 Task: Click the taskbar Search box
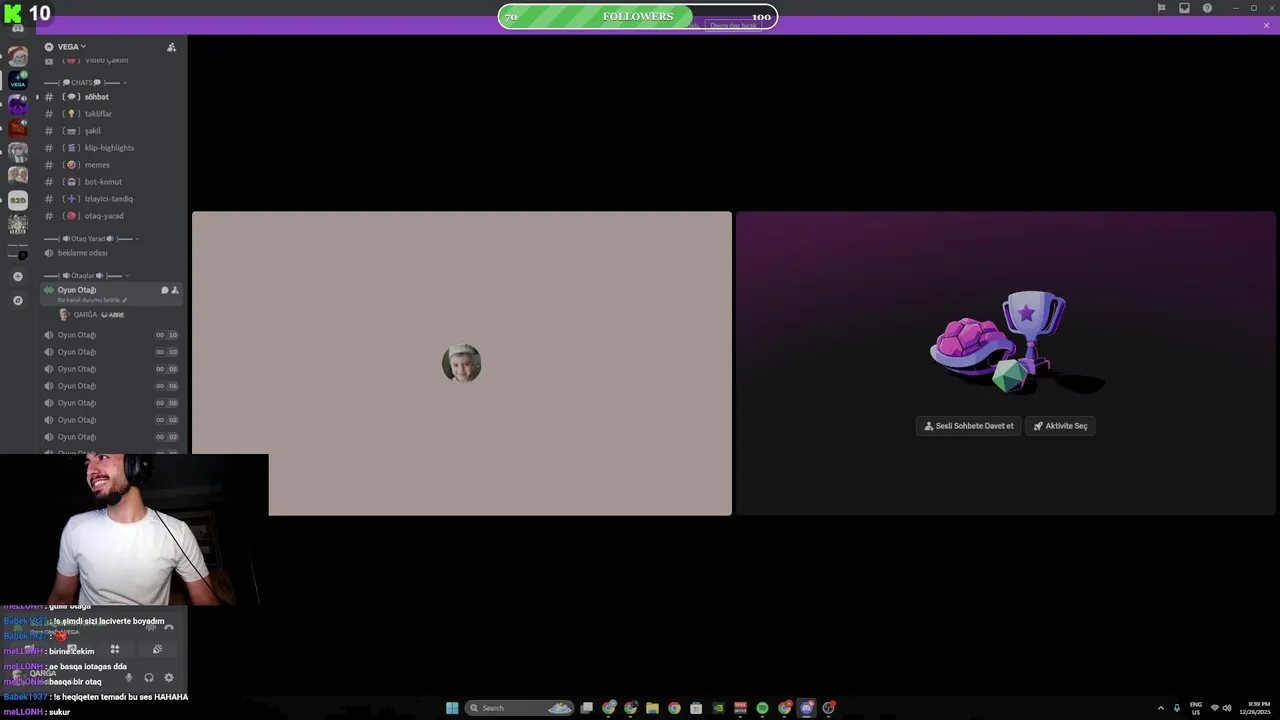(520, 708)
